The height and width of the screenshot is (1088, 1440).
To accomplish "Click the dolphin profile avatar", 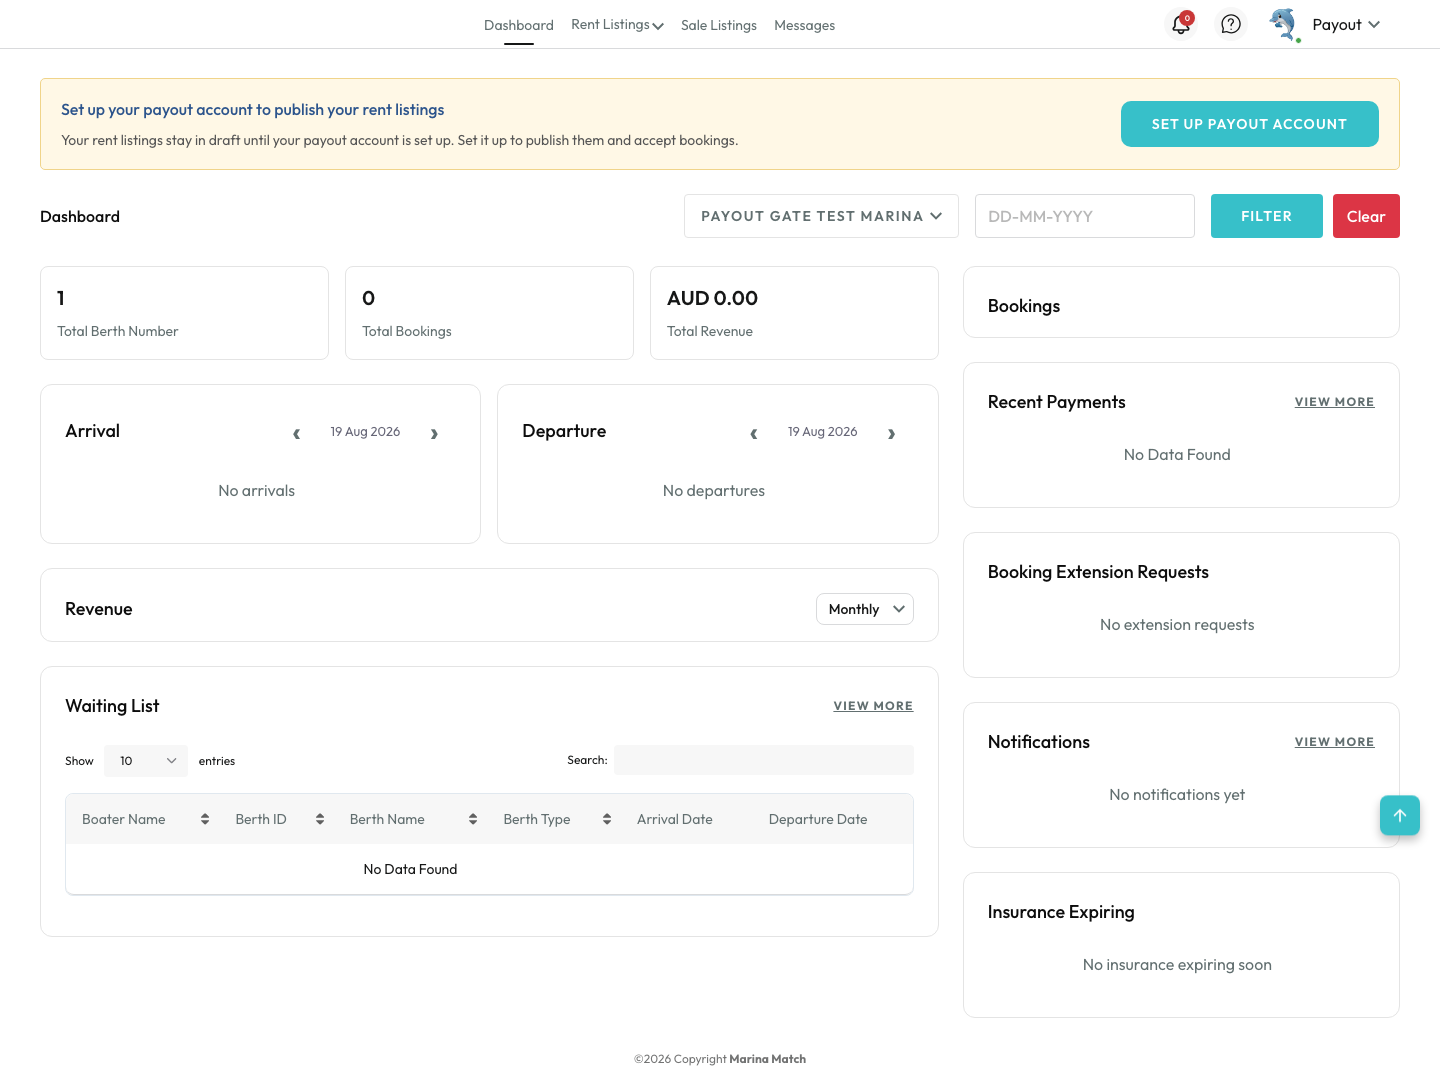I will [1283, 24].
